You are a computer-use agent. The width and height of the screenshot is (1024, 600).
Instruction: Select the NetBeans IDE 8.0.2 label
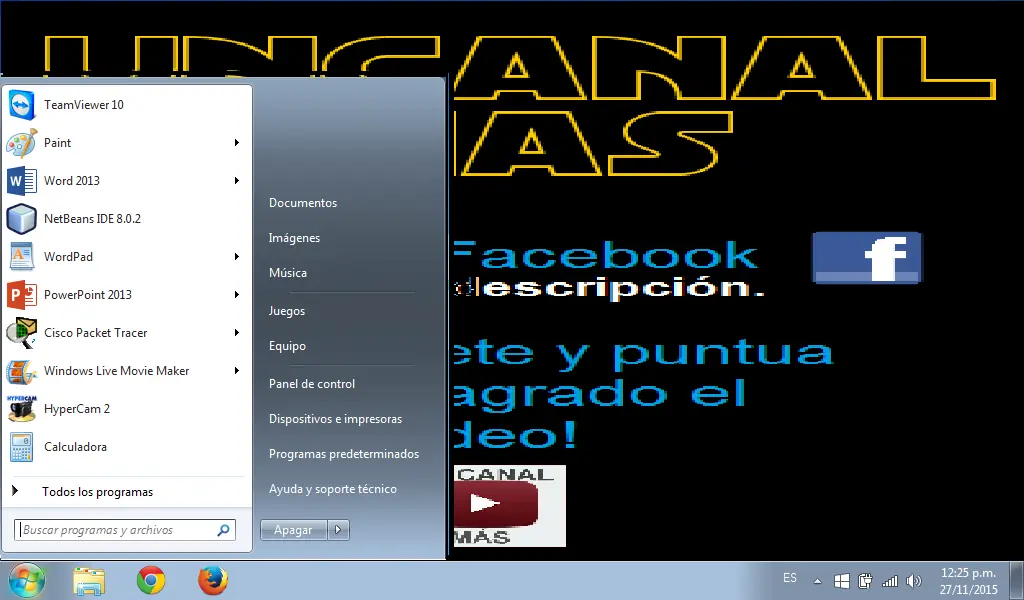(x=92, y=219)
